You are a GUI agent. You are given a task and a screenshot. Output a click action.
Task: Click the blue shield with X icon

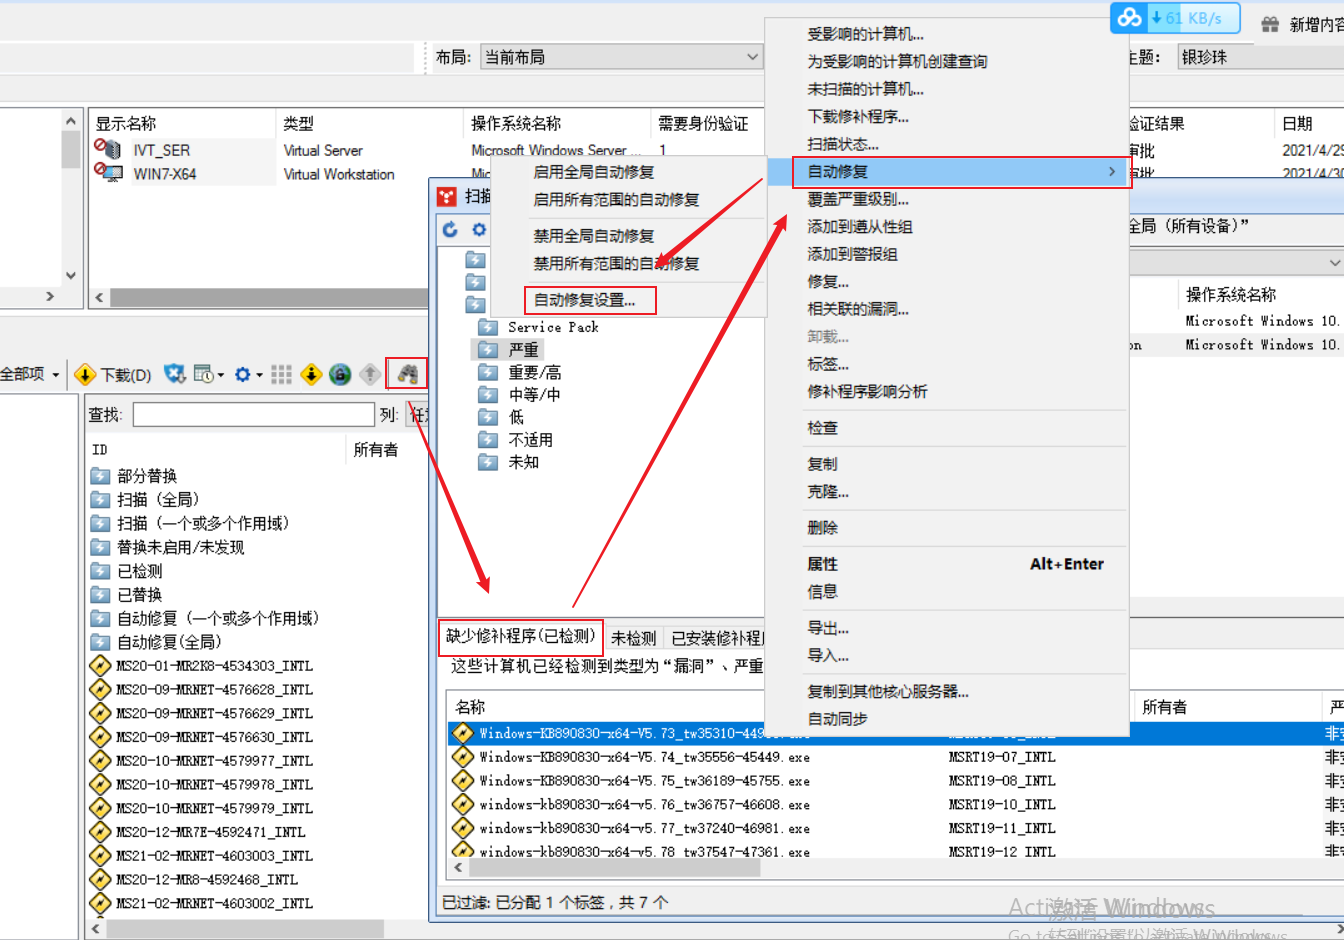[175, 374]
